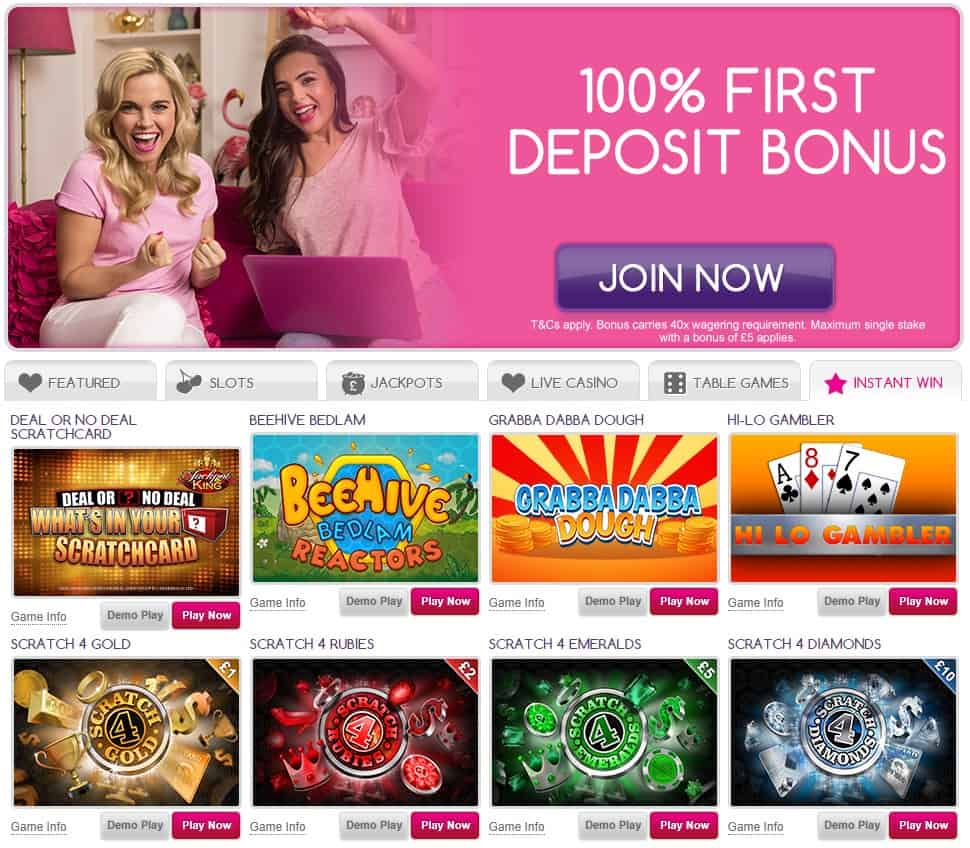Click the heart icon on Live Casino tab
This screenshot has width=970, height=848.
tap(513, 383)
